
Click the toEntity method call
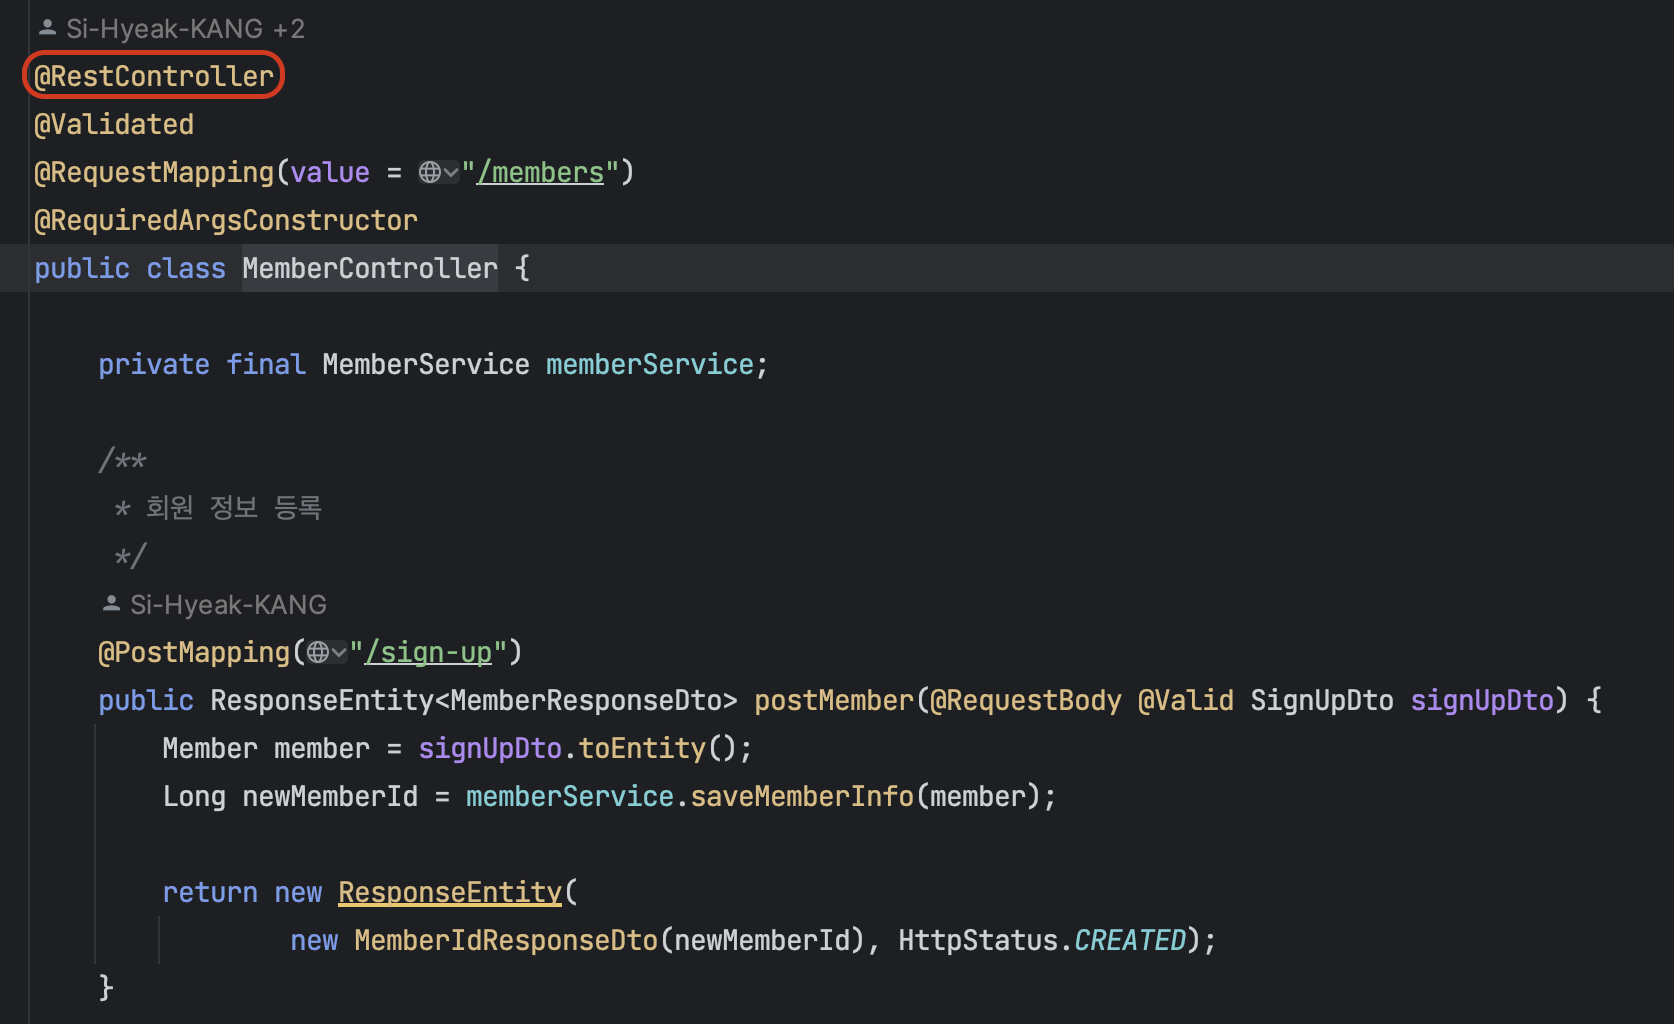tap(642, 748)
